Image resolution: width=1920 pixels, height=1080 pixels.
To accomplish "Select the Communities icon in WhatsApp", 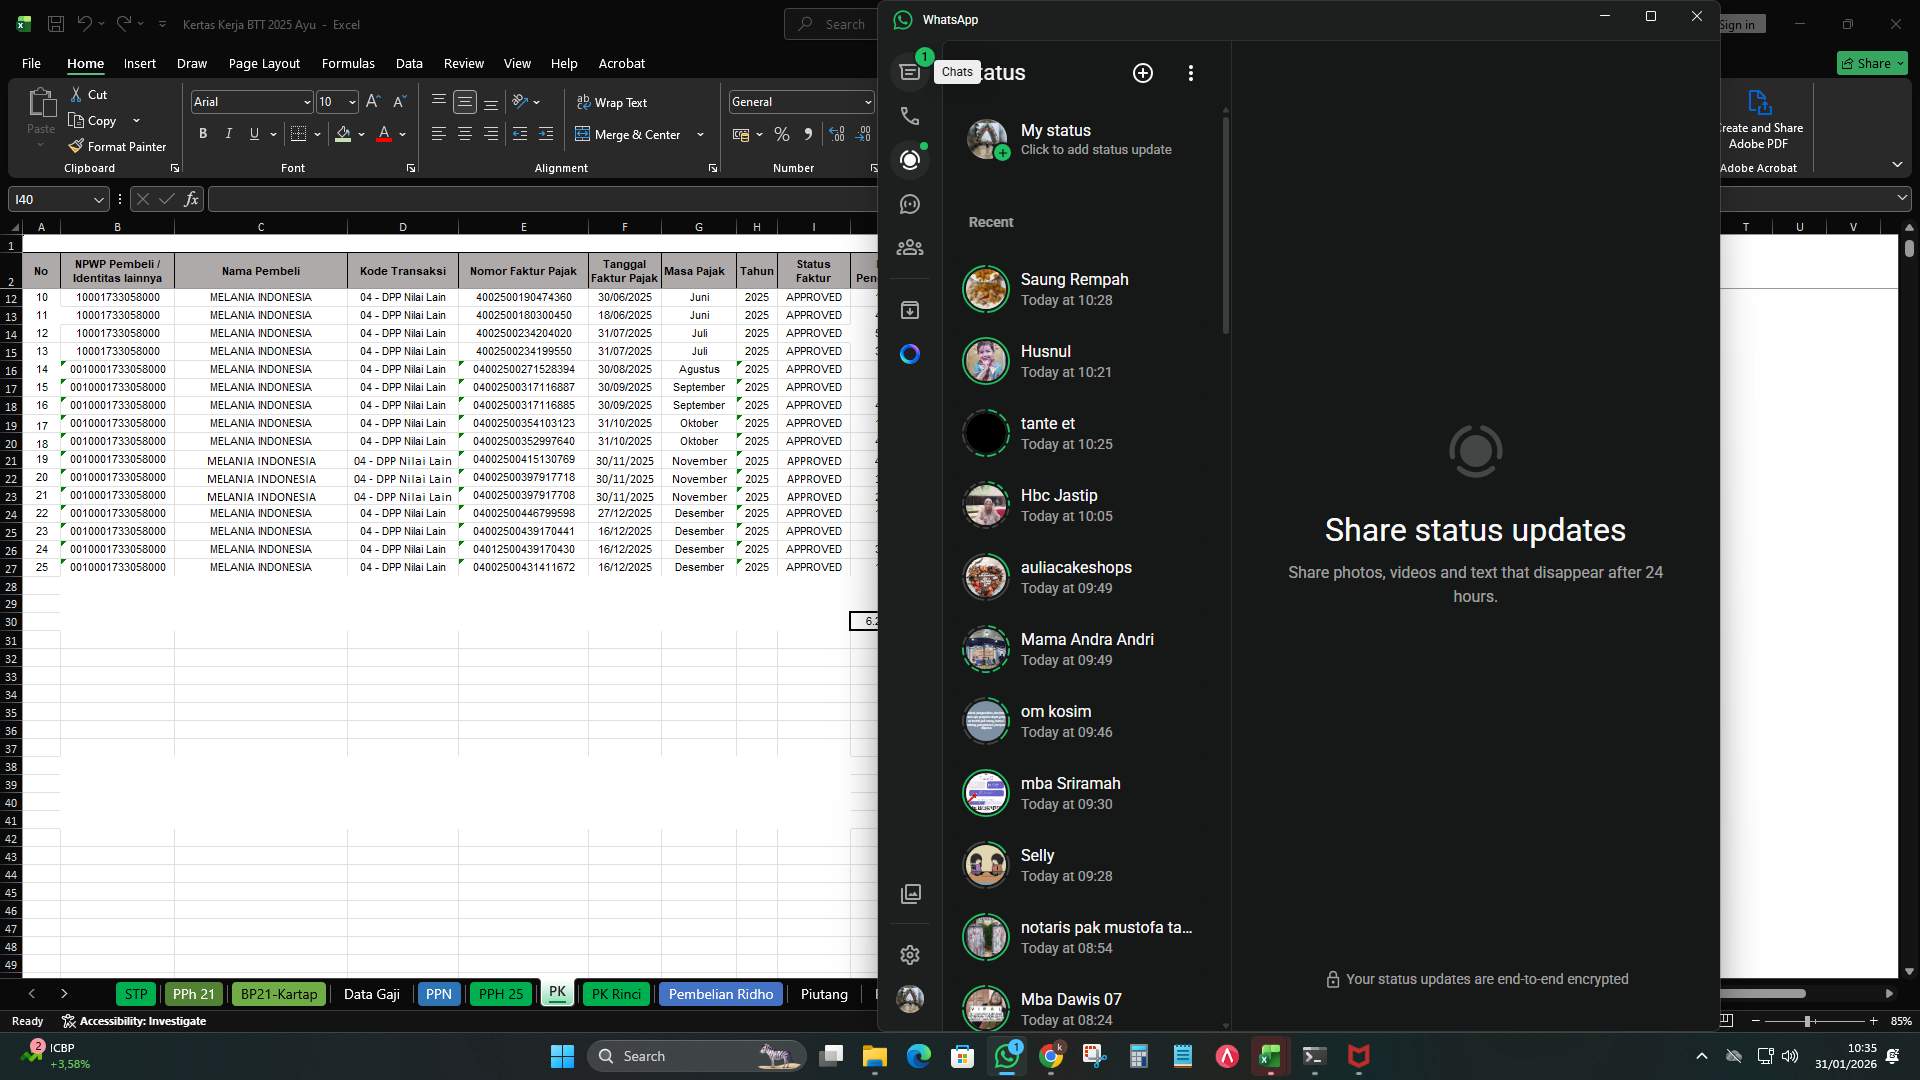I will 910,247.
